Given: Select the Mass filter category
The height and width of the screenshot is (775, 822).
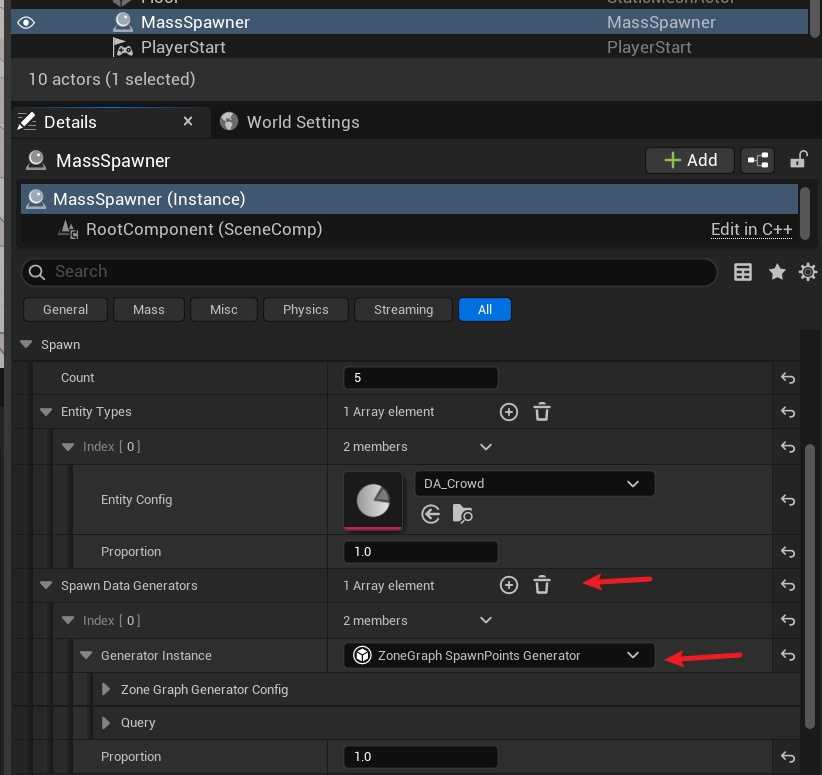Looking at the screenshot, I should pos(148,310).
